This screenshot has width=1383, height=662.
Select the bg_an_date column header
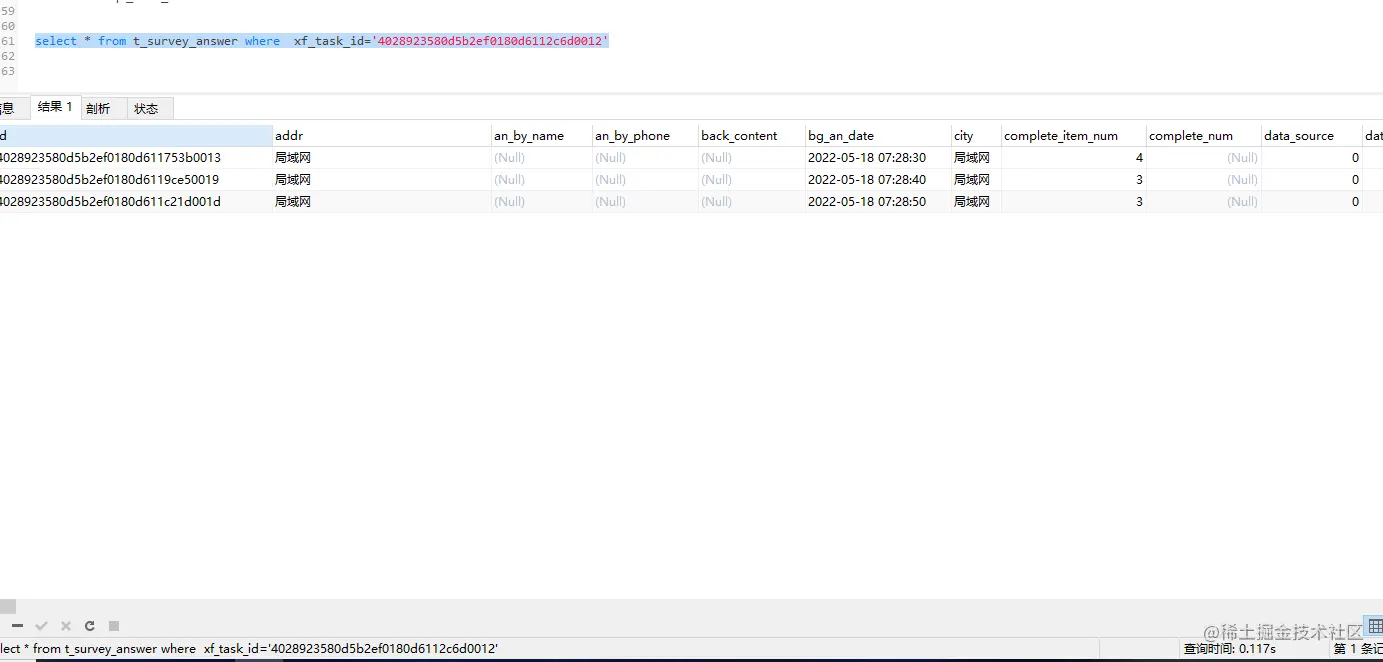point(878,135)
